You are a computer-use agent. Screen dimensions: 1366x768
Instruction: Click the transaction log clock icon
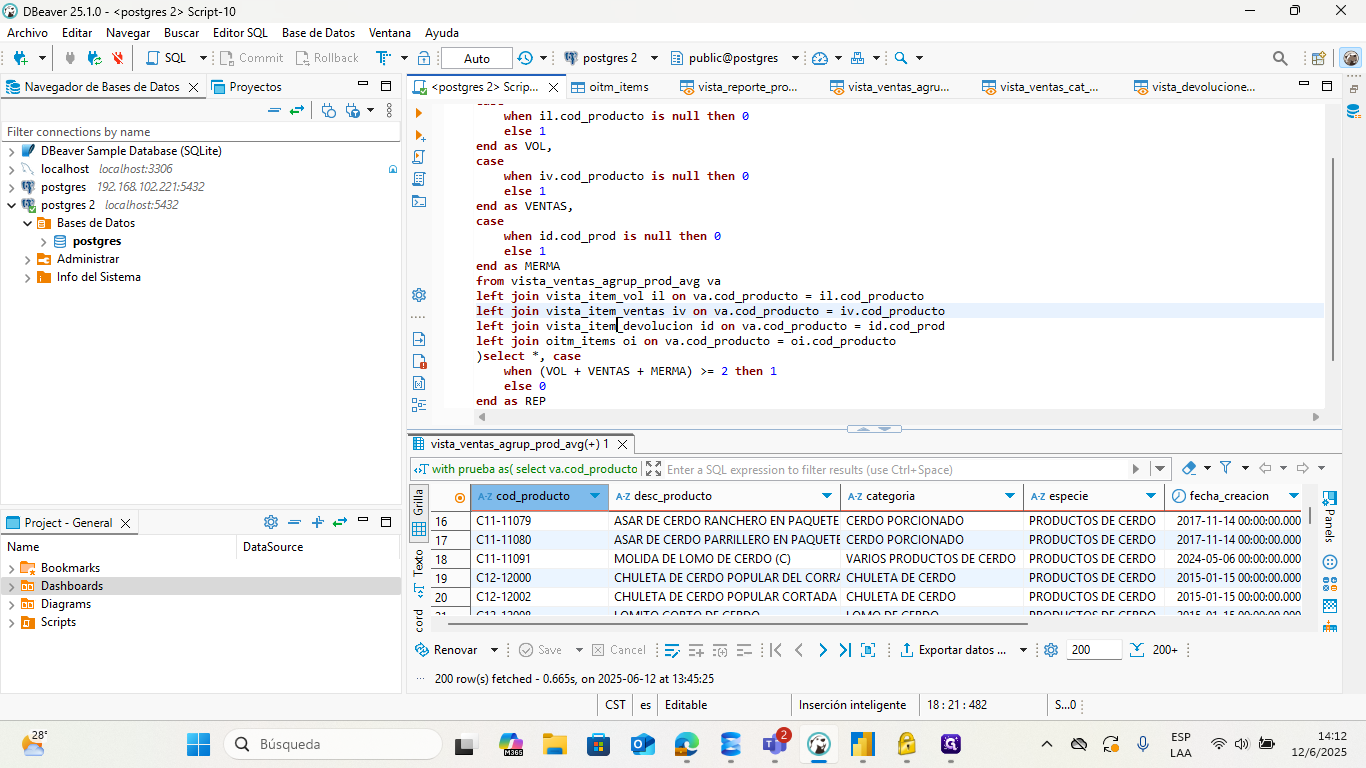(525, 58)
